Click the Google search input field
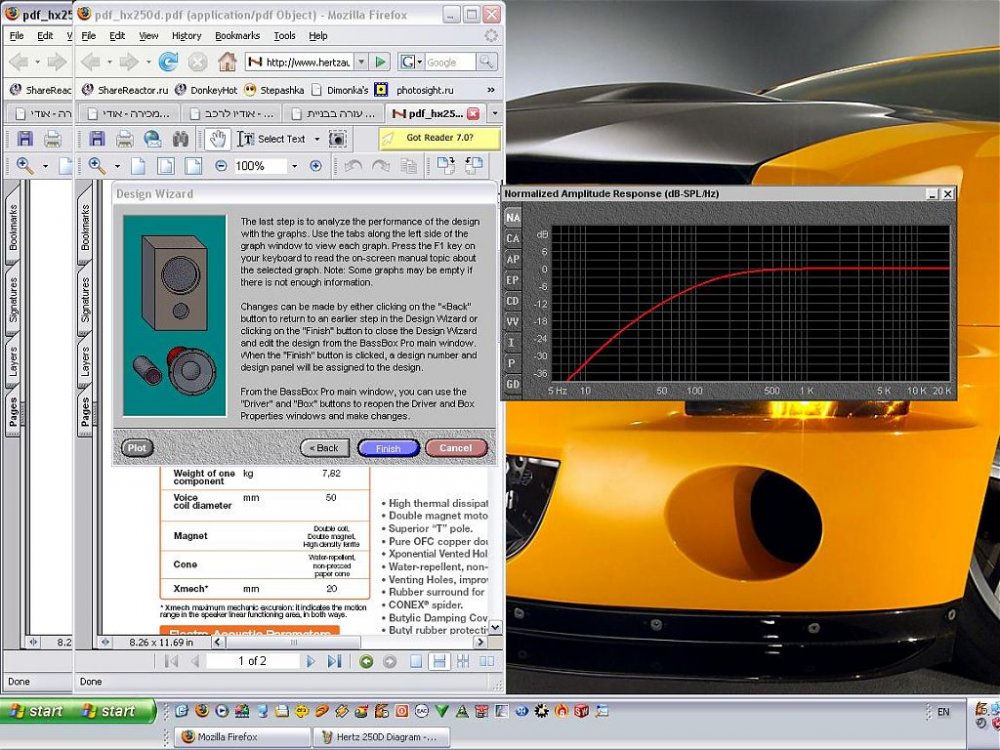The image size is (1000, 750). click(450, 62)
